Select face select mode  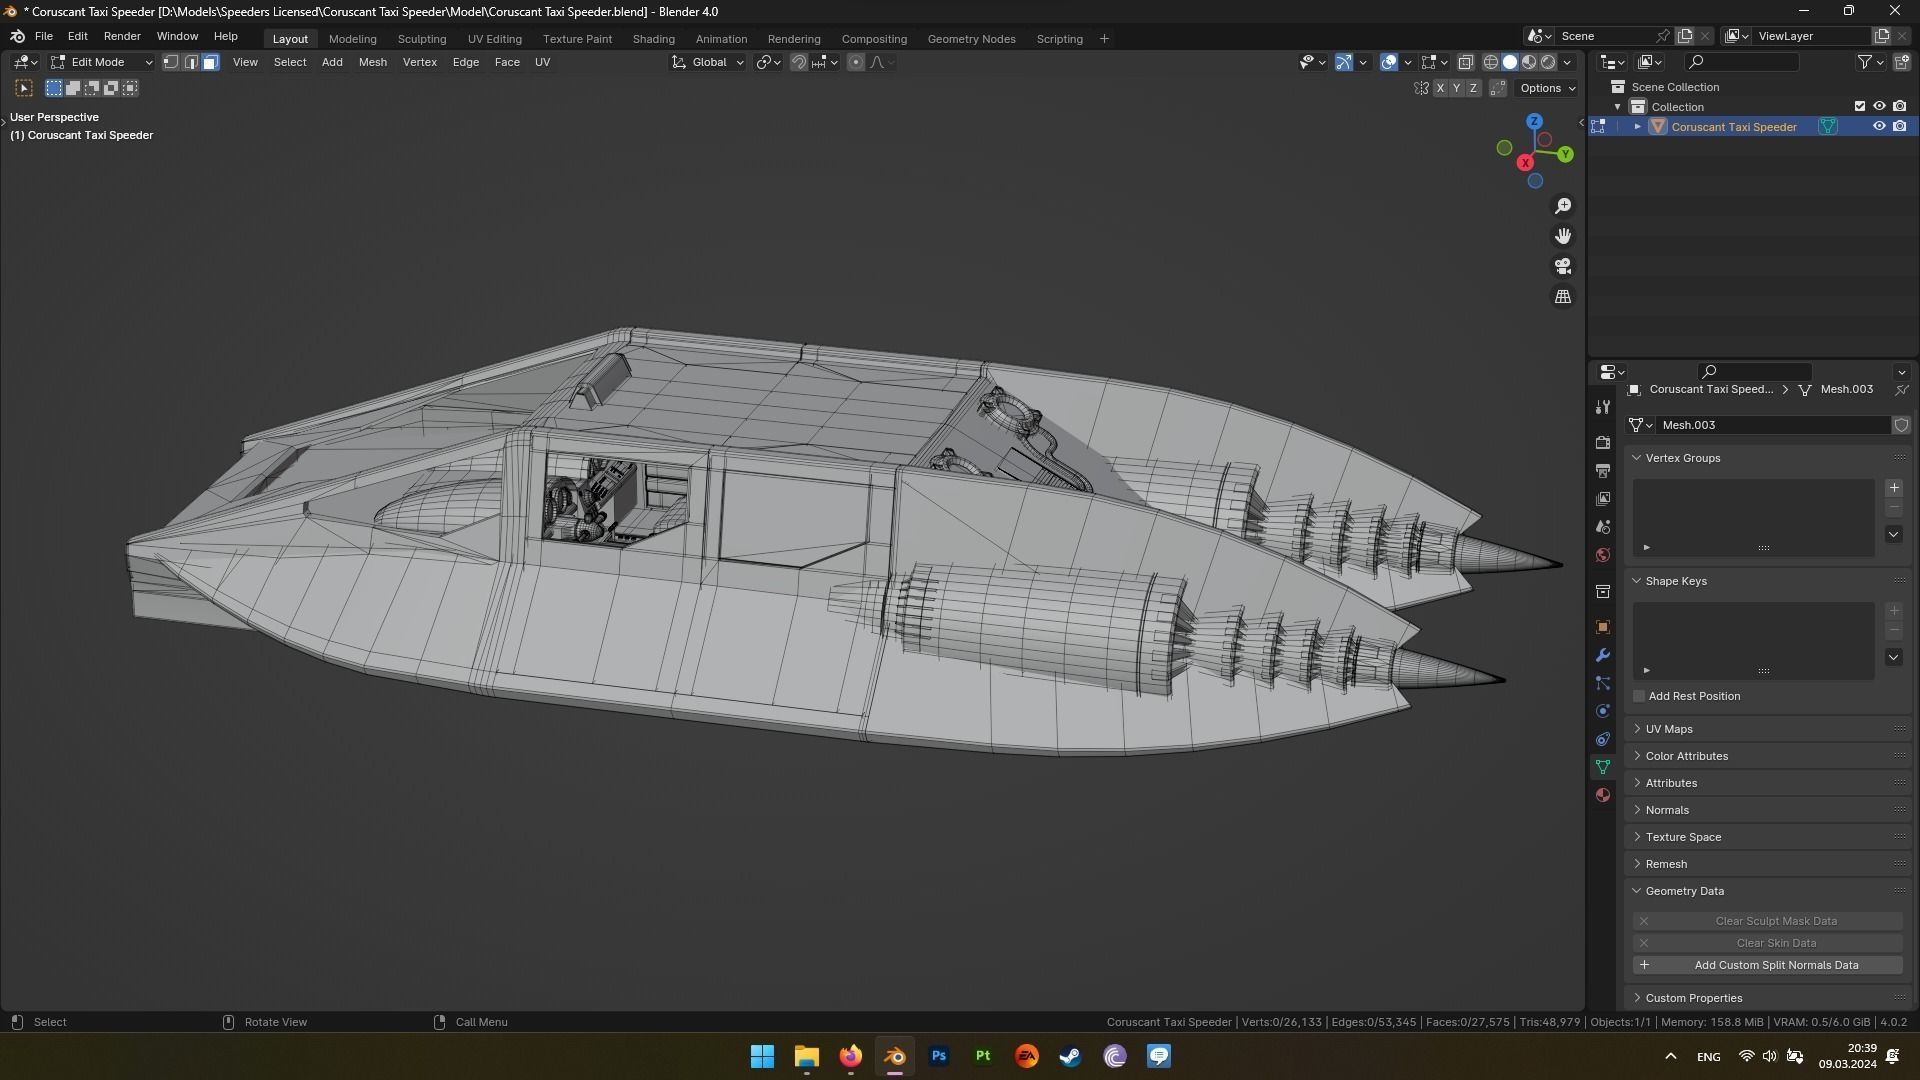[x=210, y=62]
